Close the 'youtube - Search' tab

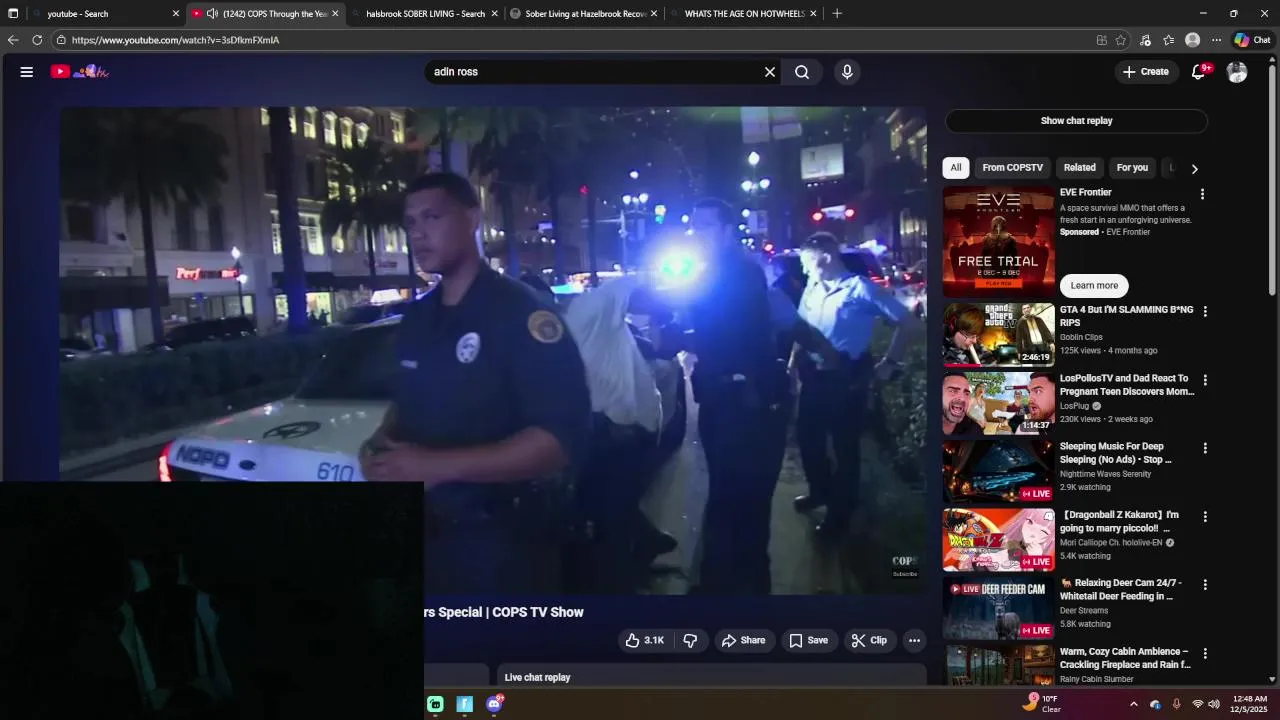point(176,14)
